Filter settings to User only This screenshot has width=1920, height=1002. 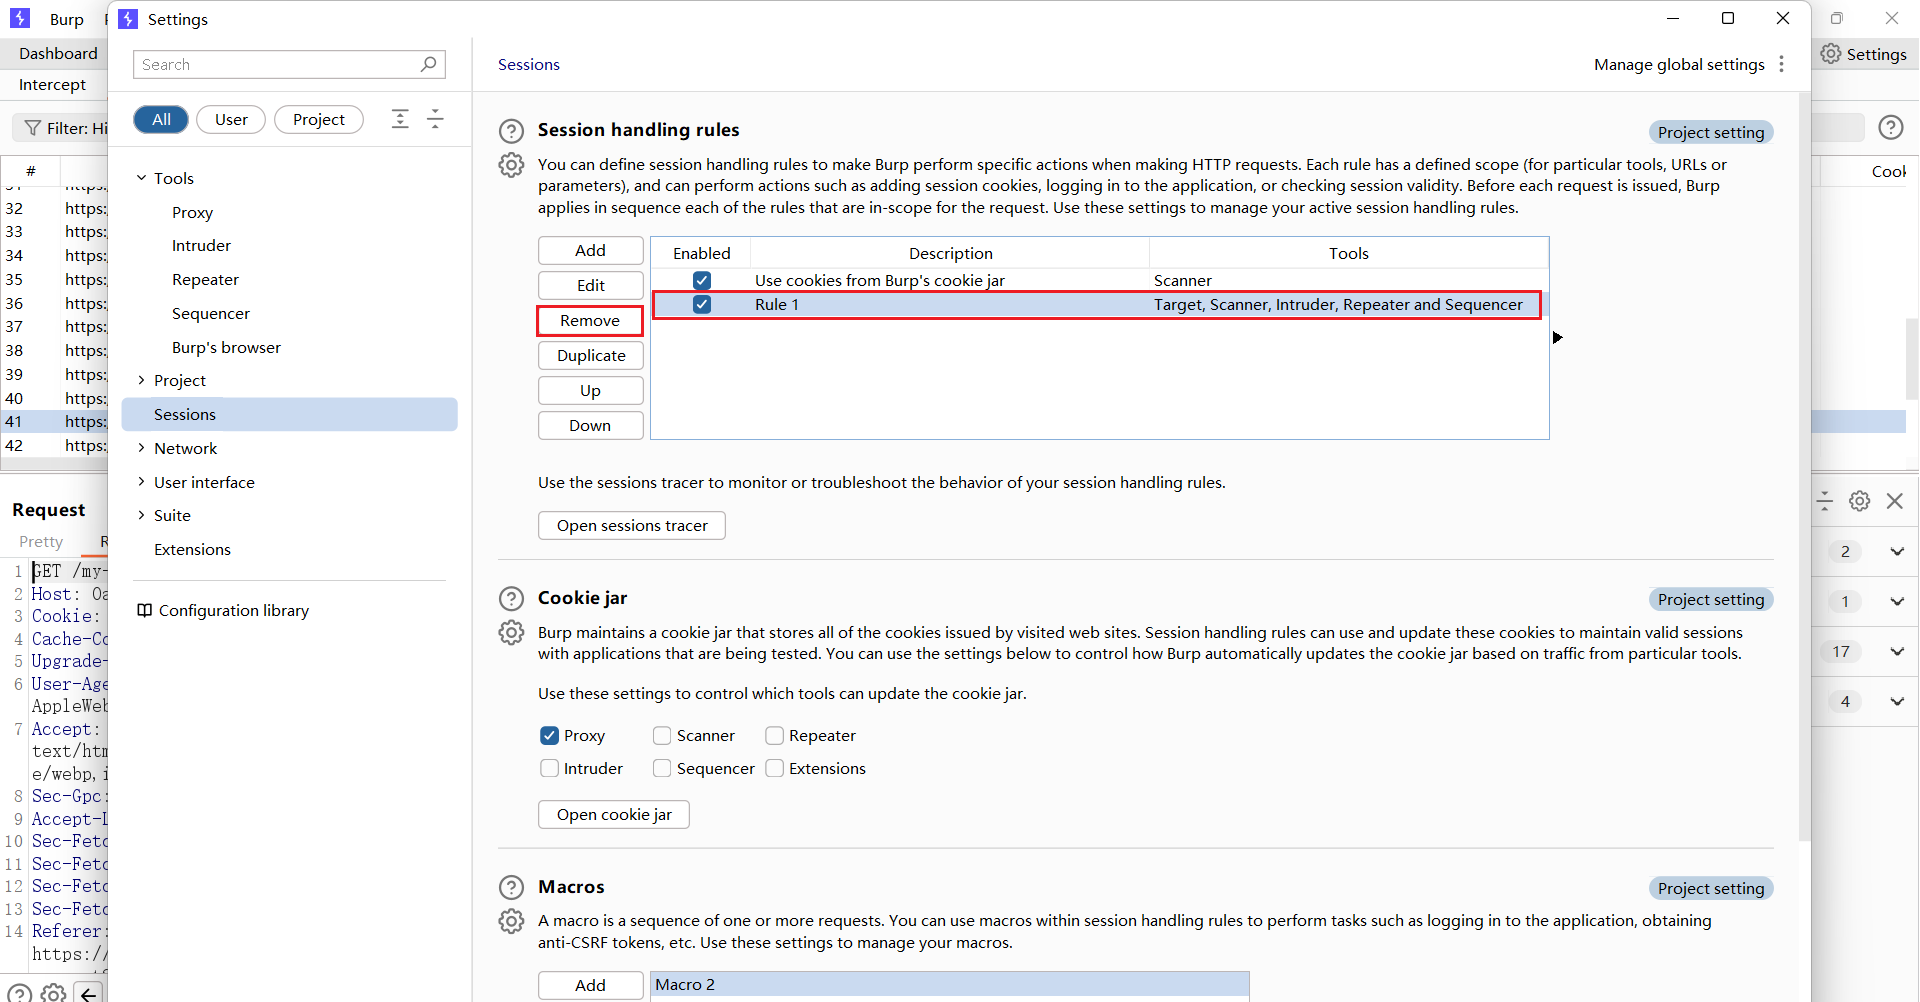coord(231,119)
